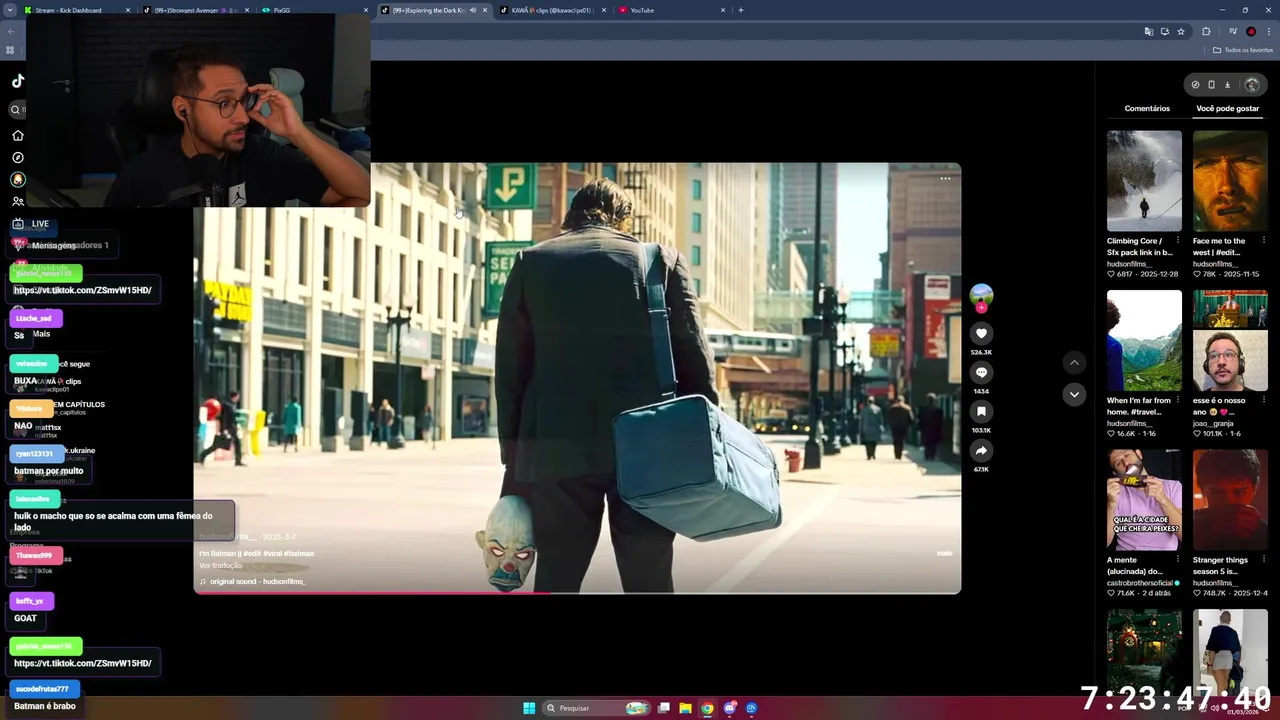Open options for Climbing Core video
The image size is (1280, 720).
point(1177,240)
